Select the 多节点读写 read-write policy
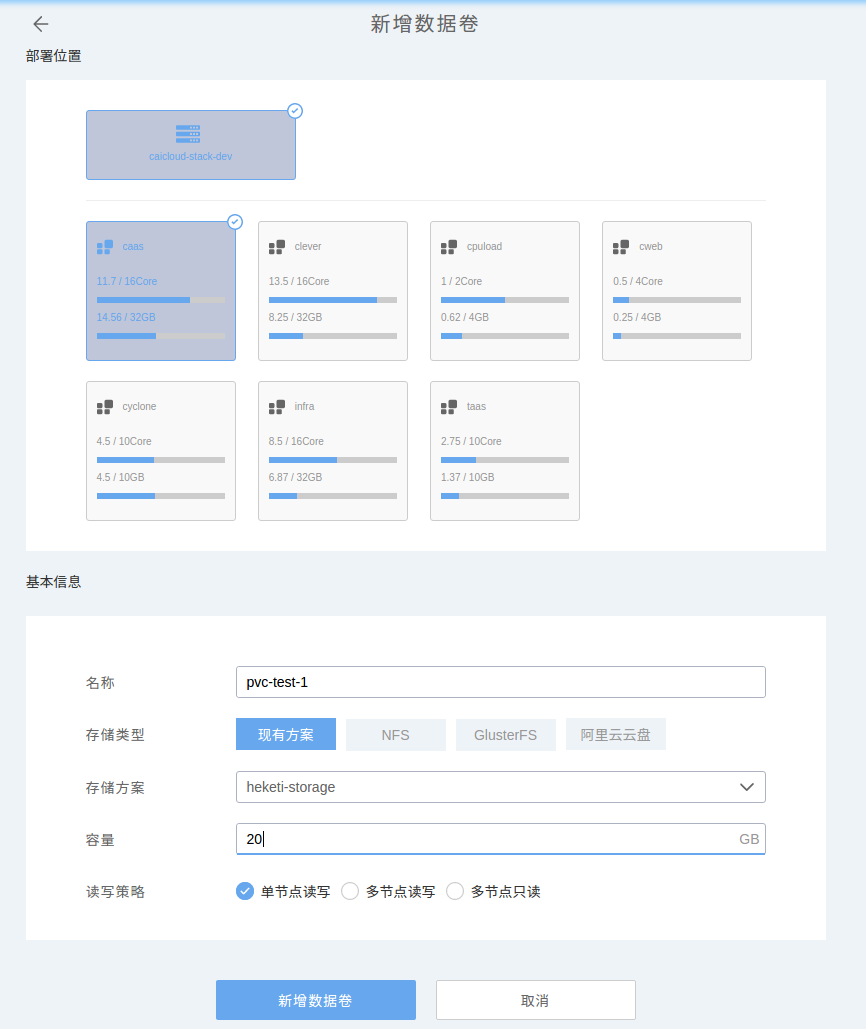The width and height of the screenshot is (866, 1029). [350, 891]
